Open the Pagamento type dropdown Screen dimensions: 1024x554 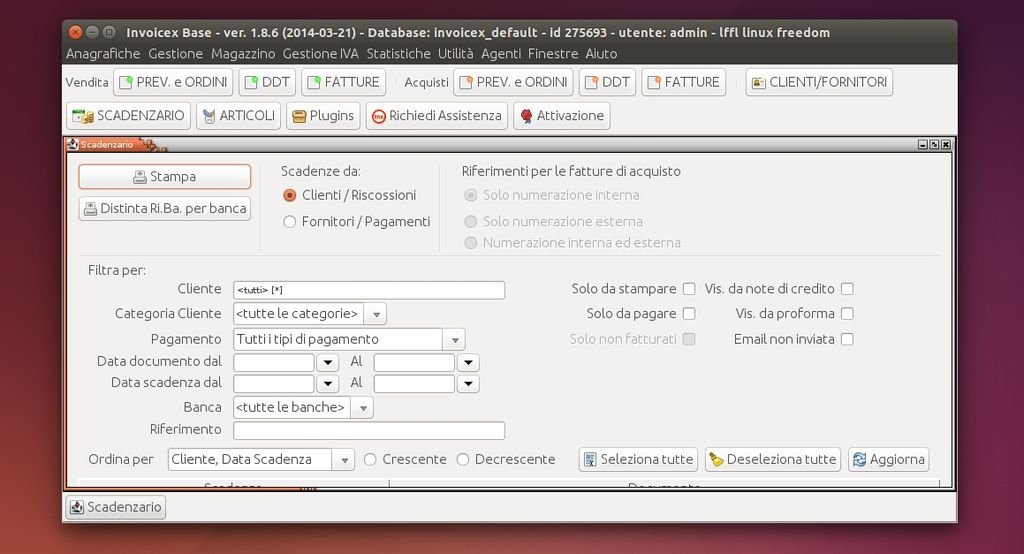(x=453, y=340)
